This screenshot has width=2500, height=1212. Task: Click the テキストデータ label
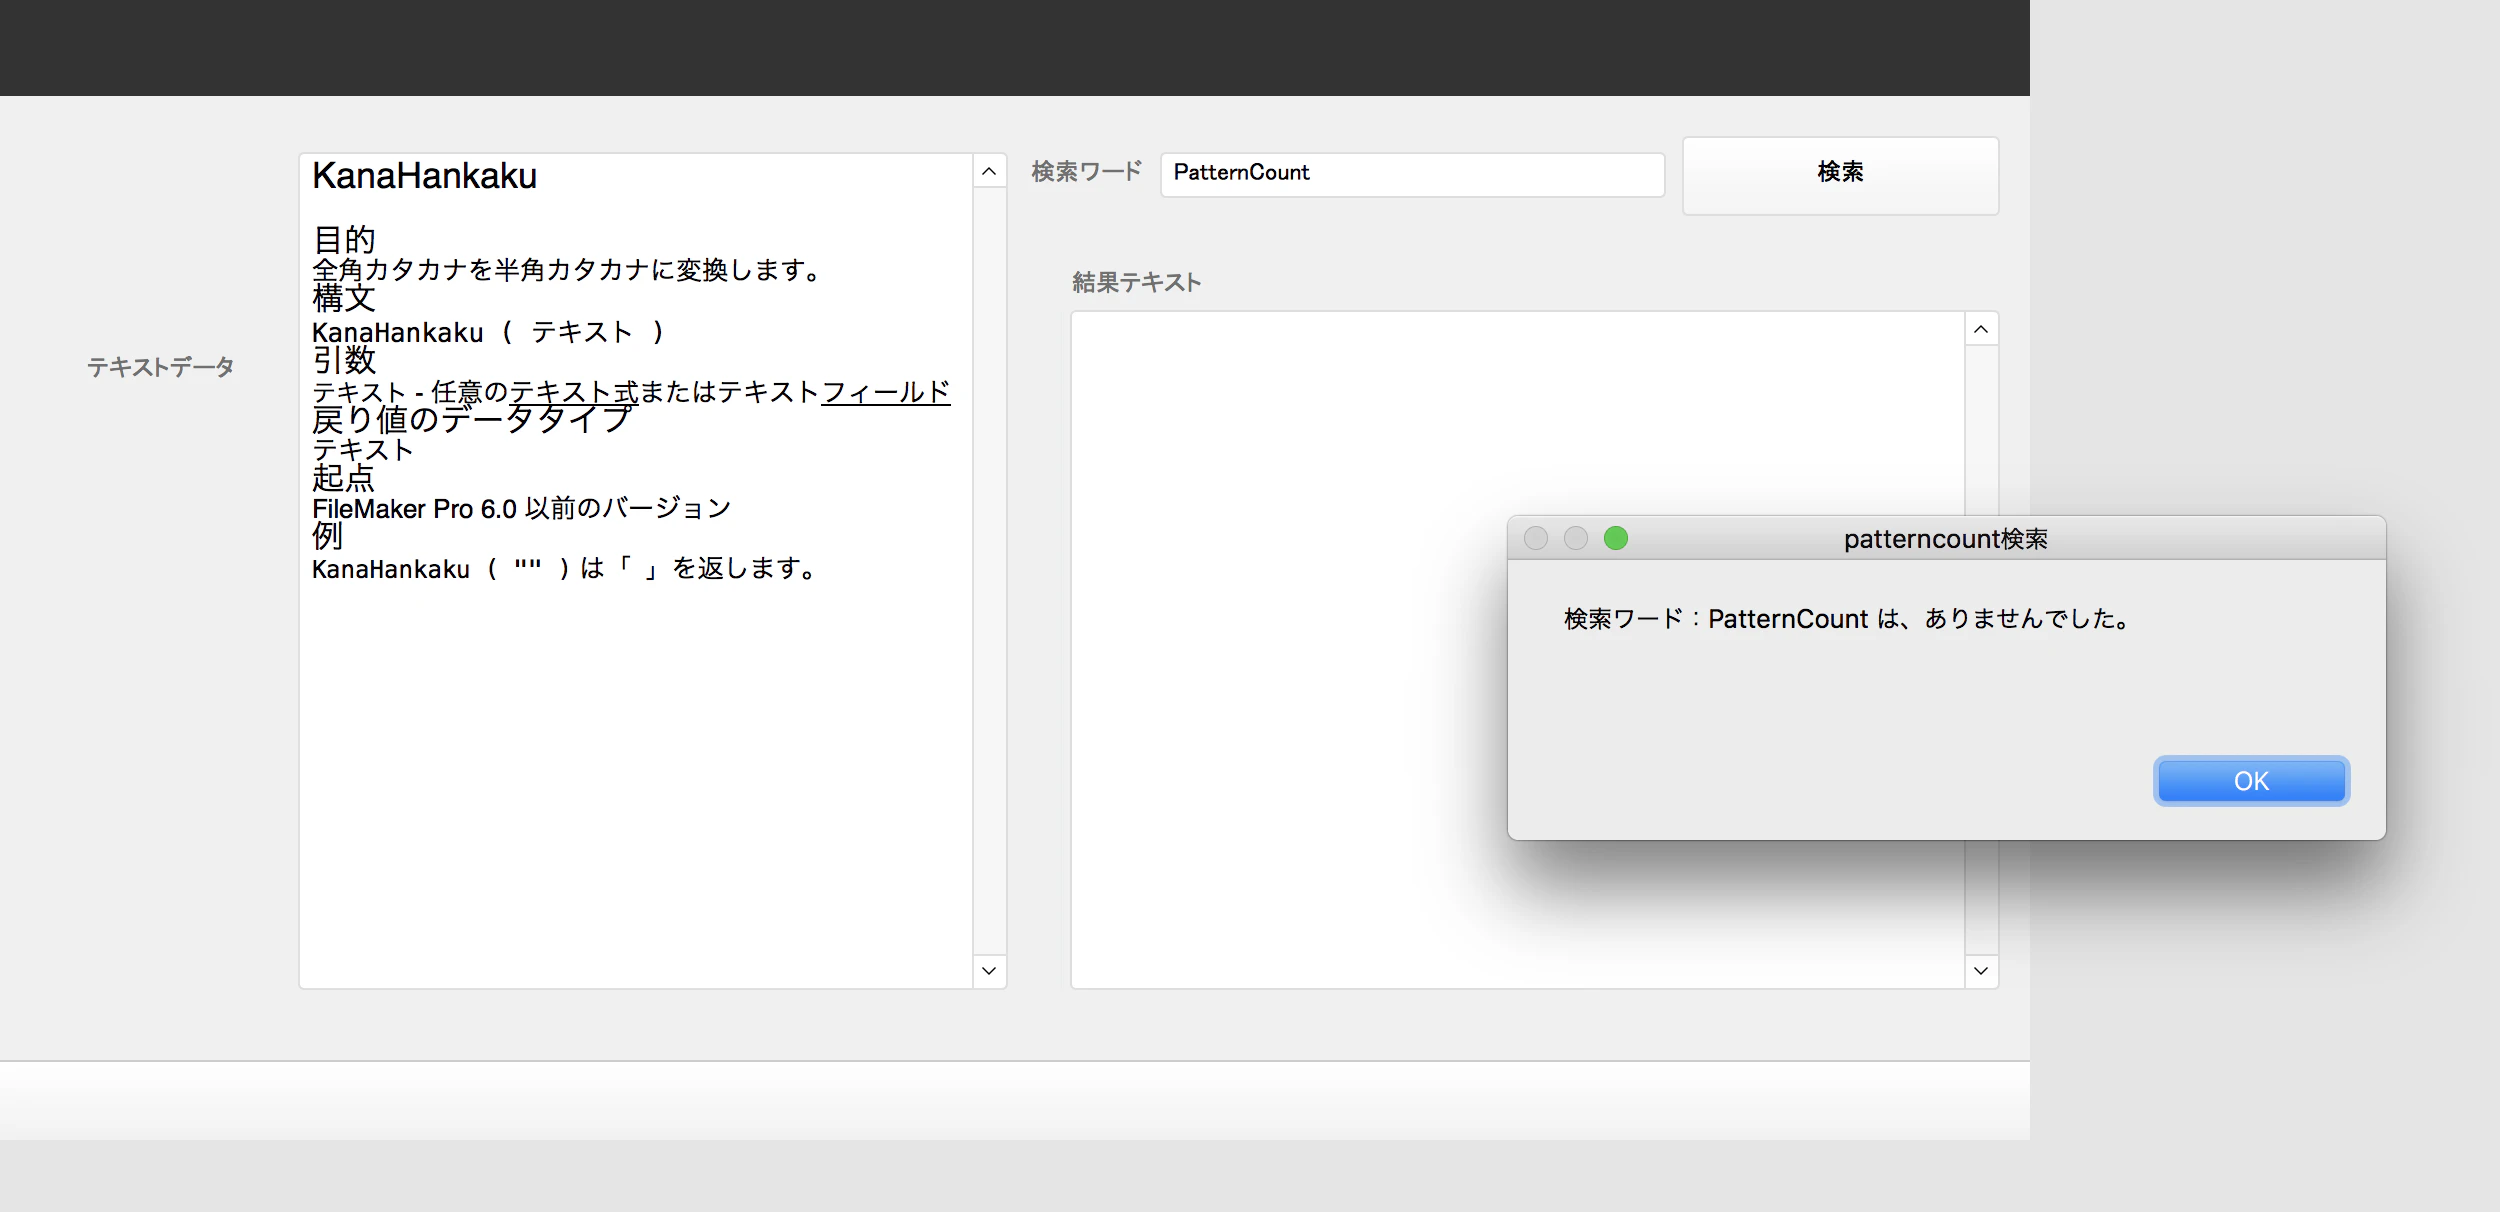point(161,367)
